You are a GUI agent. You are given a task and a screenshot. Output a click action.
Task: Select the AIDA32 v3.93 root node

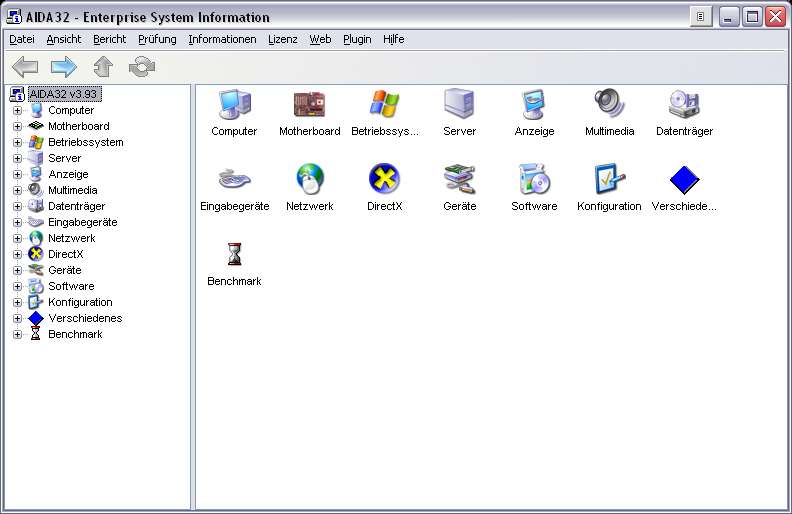pyautogui.click(x=64, y=94)
